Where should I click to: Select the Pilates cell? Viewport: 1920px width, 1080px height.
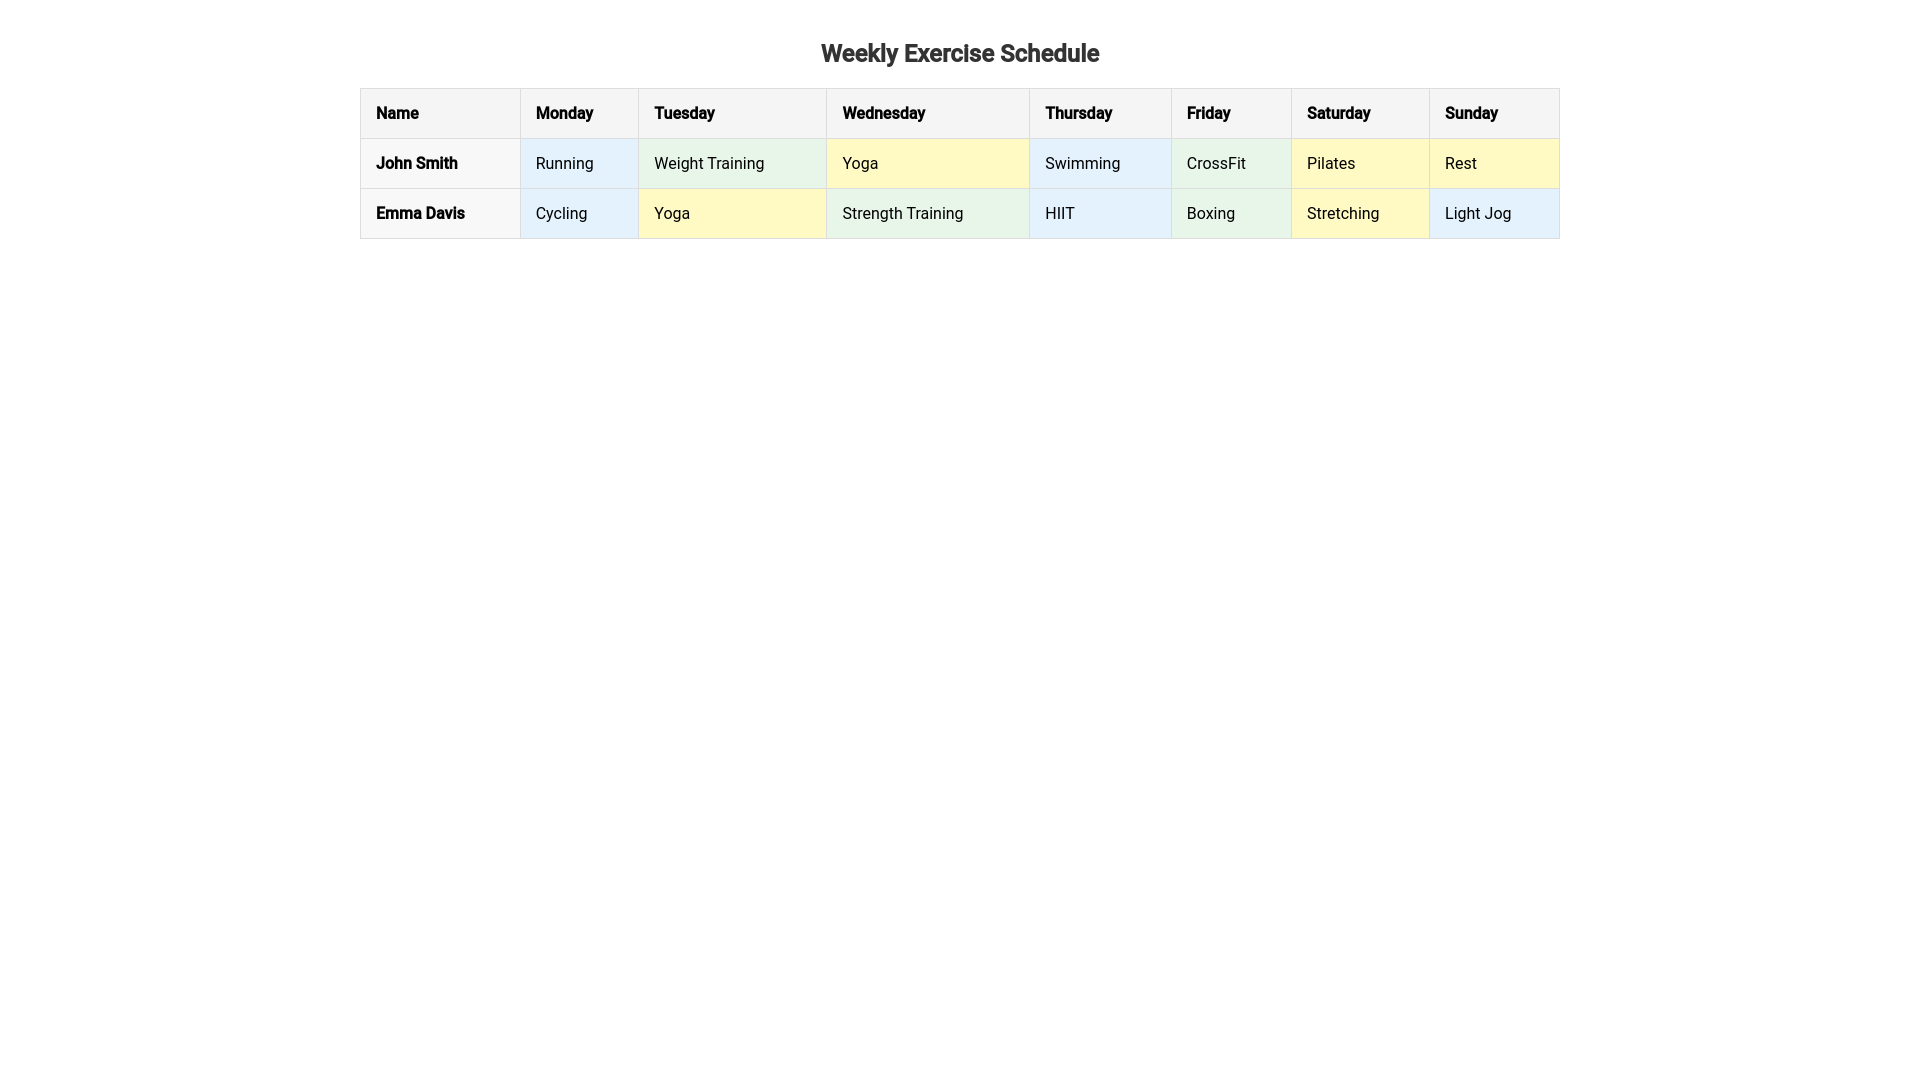point(1360,163)
